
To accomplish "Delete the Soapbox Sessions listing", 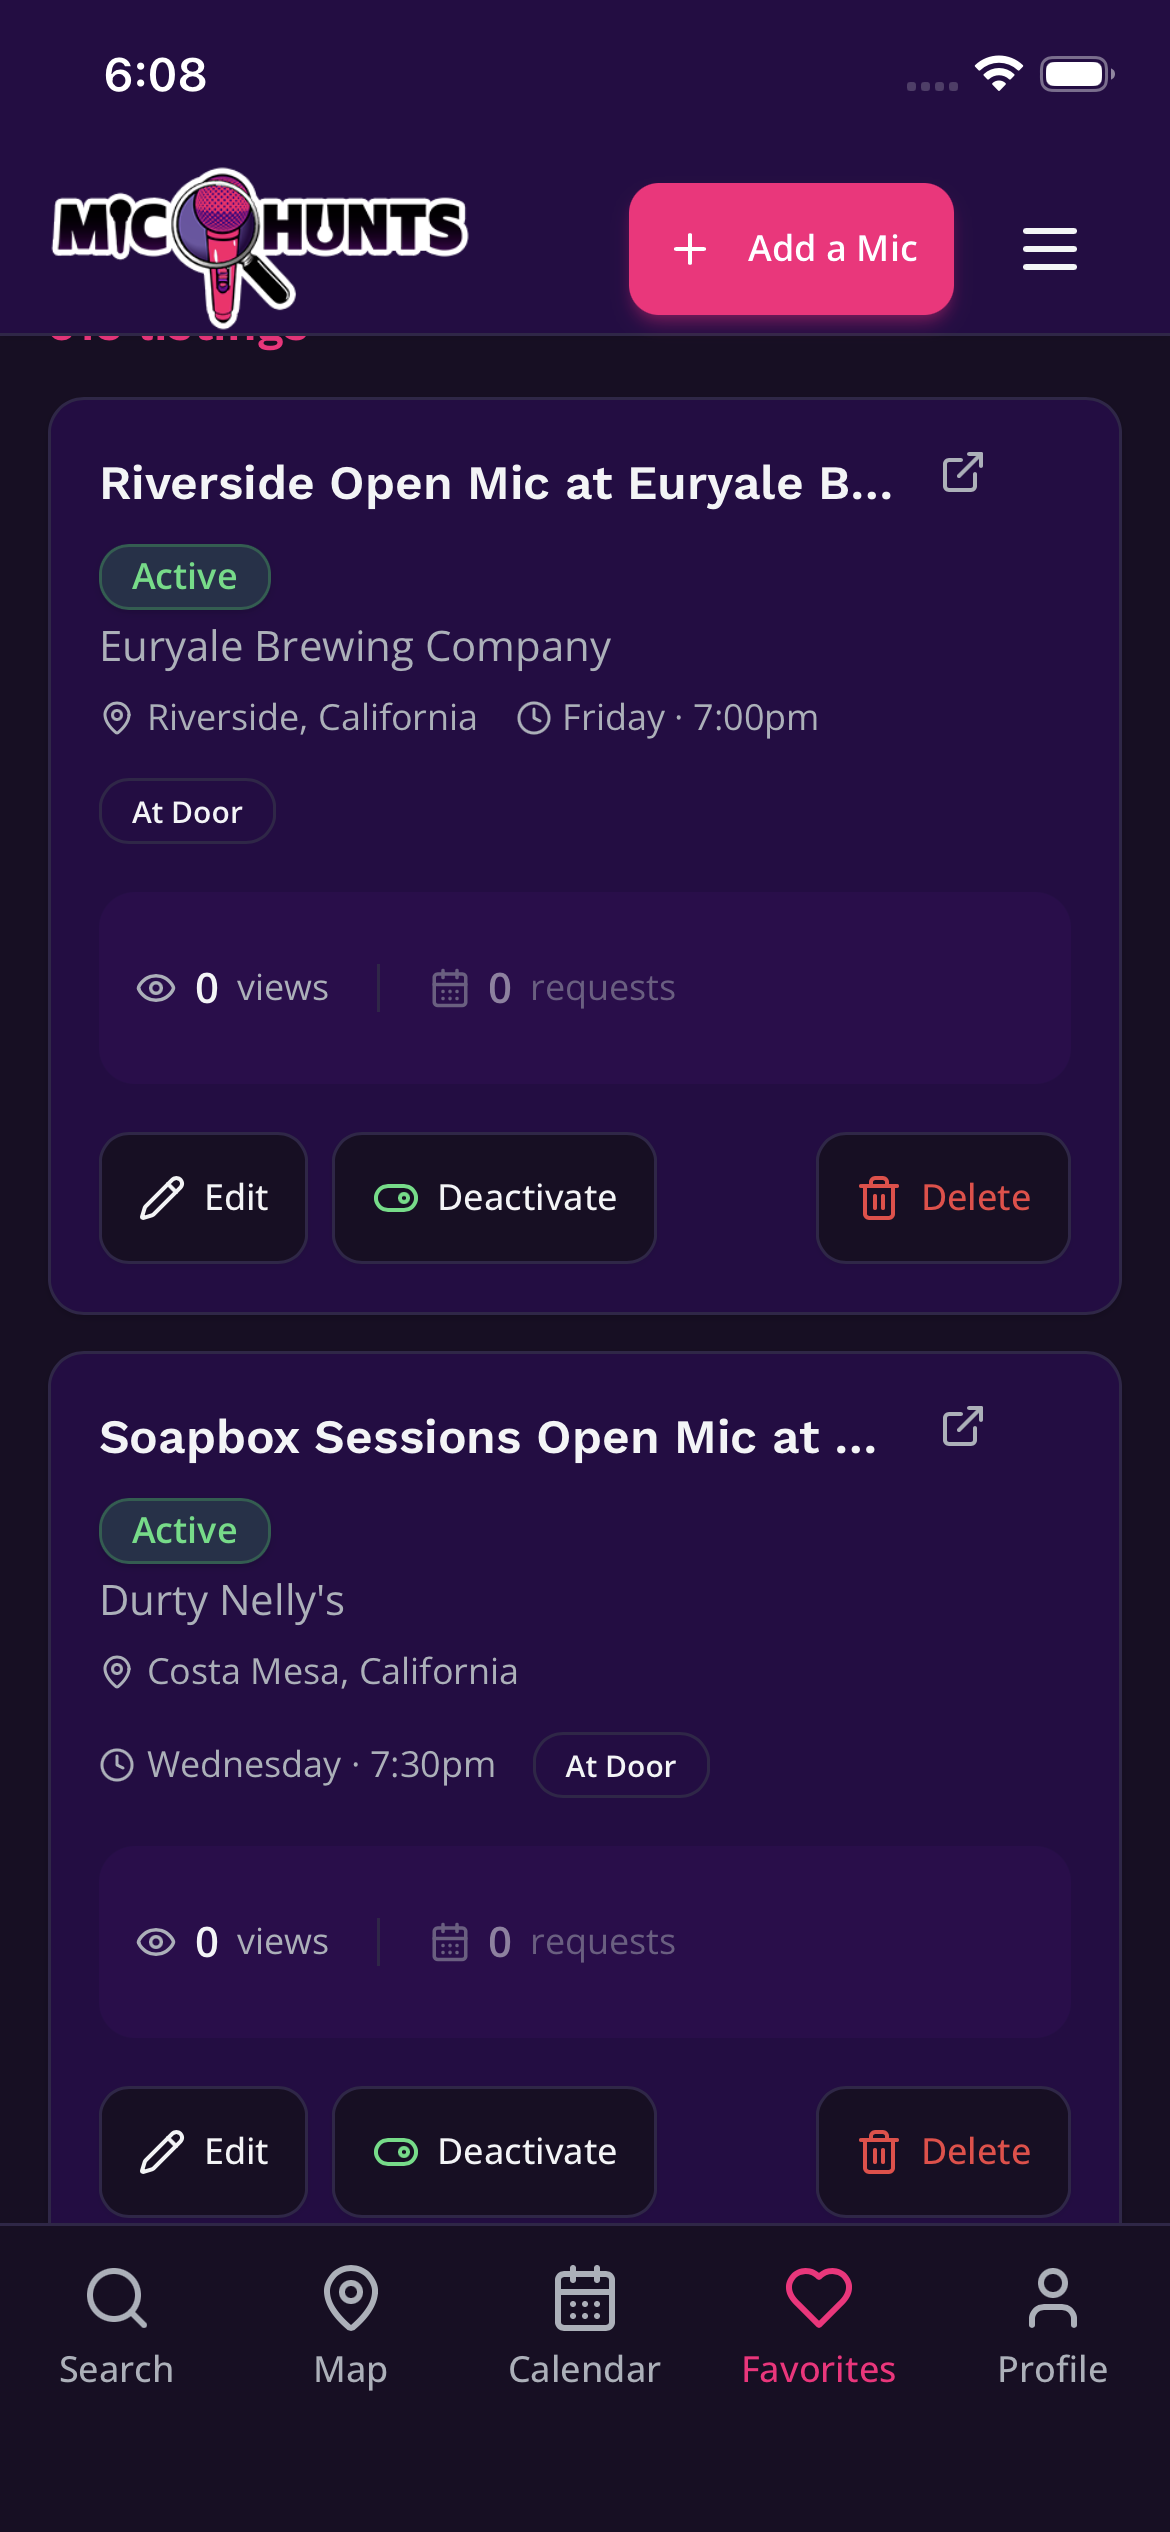I will click(943, 2152).
